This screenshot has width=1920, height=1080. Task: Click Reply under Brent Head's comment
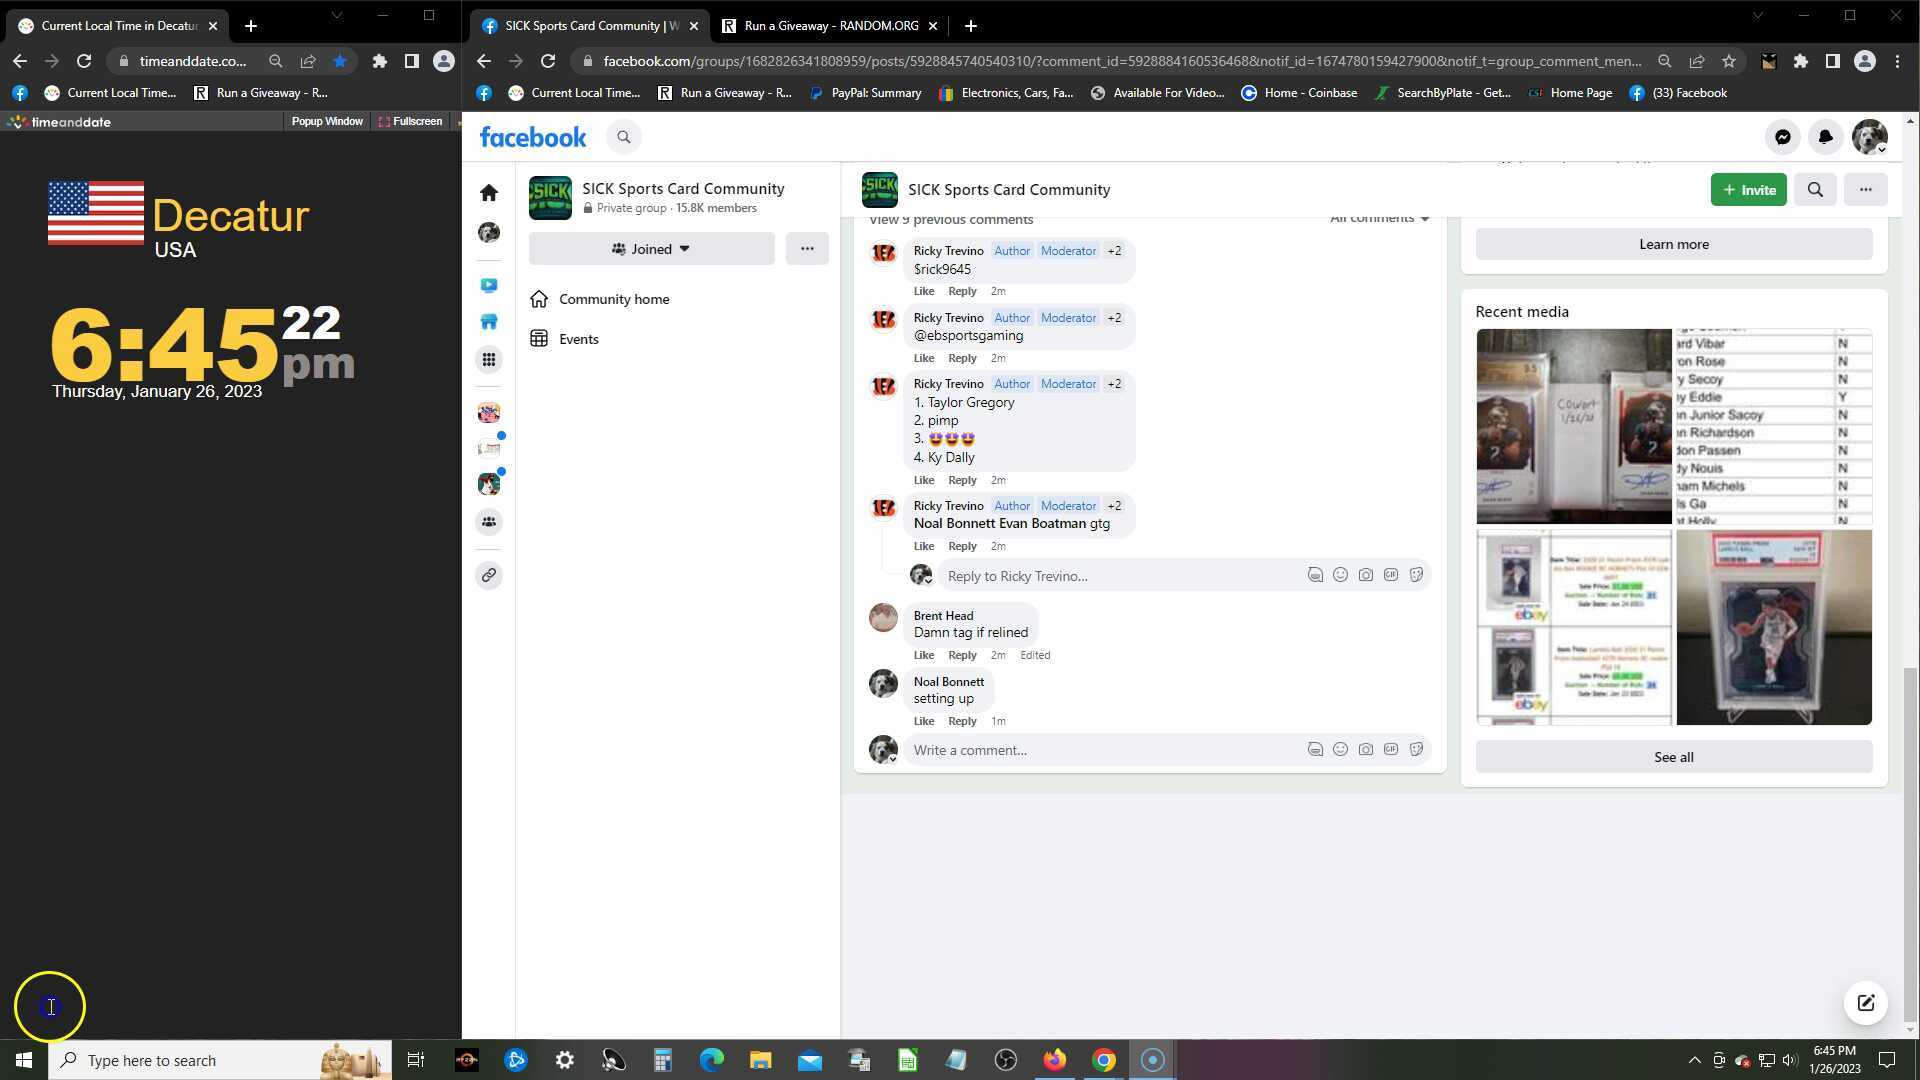pos(962,655)
